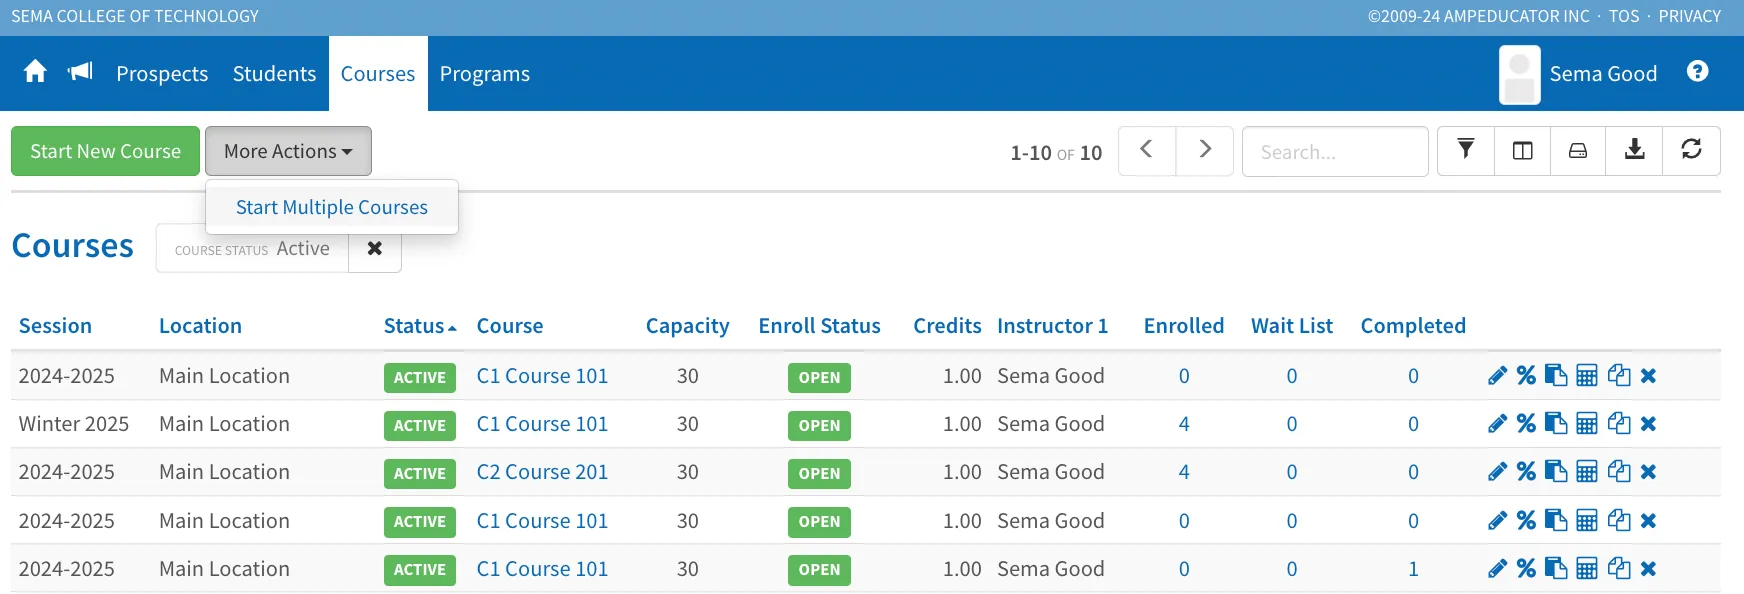Click the Start New Course button
1744x594 pixels.
(106, 151)
